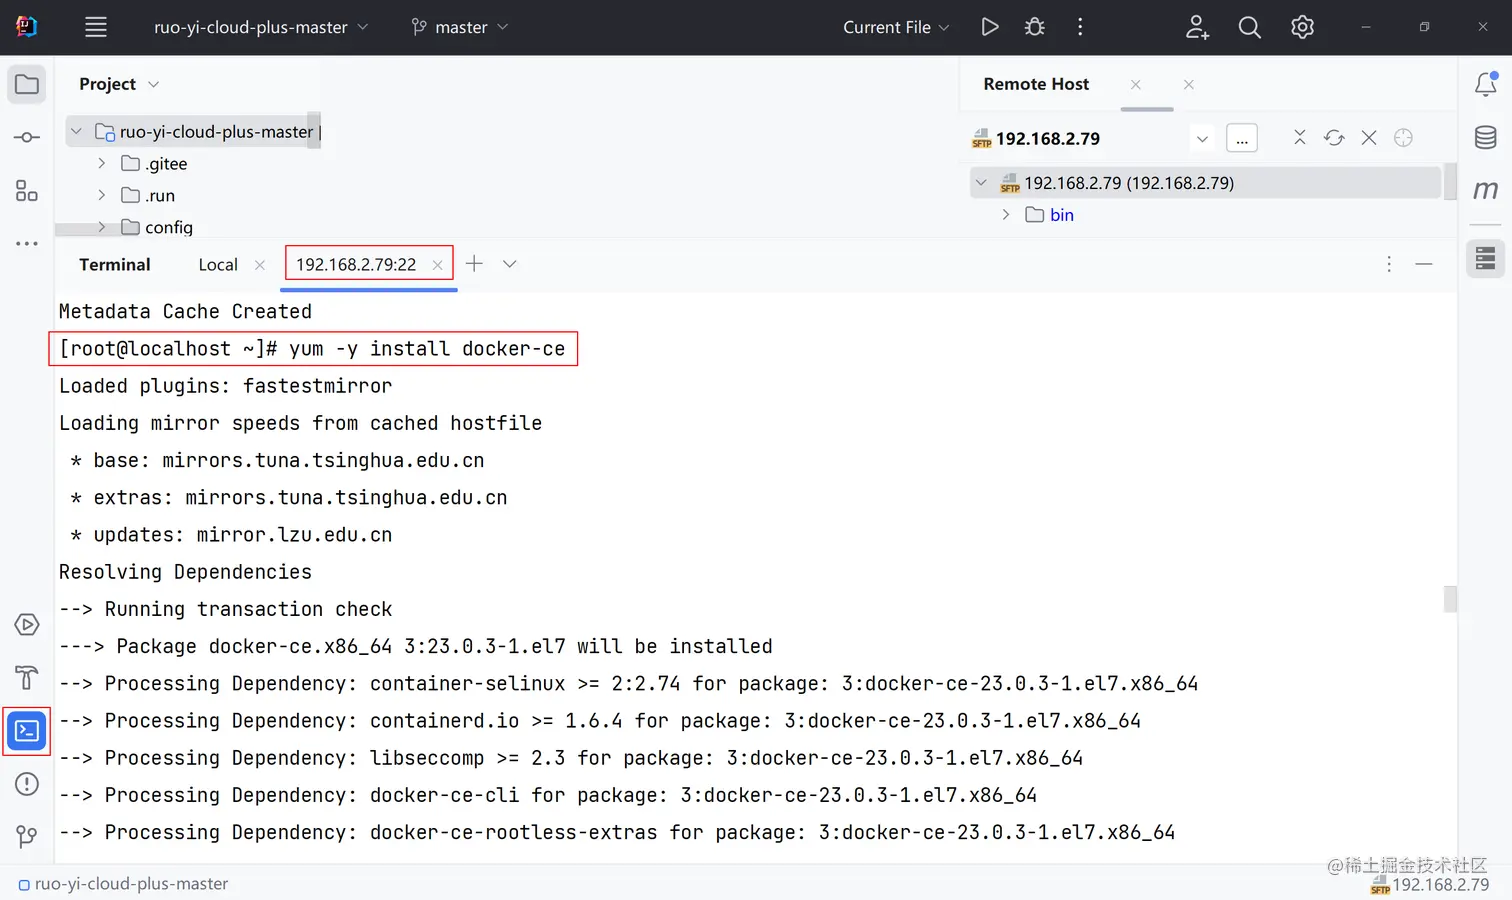The height and width of the screenshot is (900, 1512).
Task: Click Remote Host panel scrollbar
Action: pos(1450,183)
